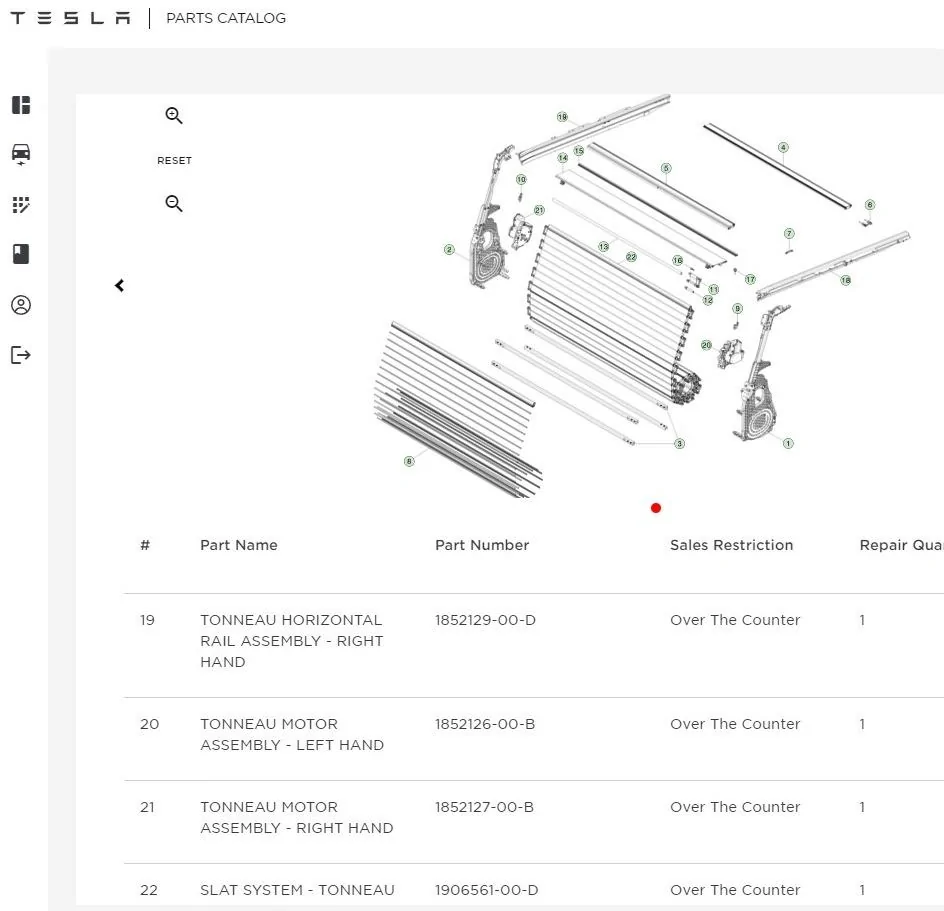The width and height of the screenshot is (944, 911).
Task: Open the grid-with-pencil icon in sidebar
Action: click(21, 205)
